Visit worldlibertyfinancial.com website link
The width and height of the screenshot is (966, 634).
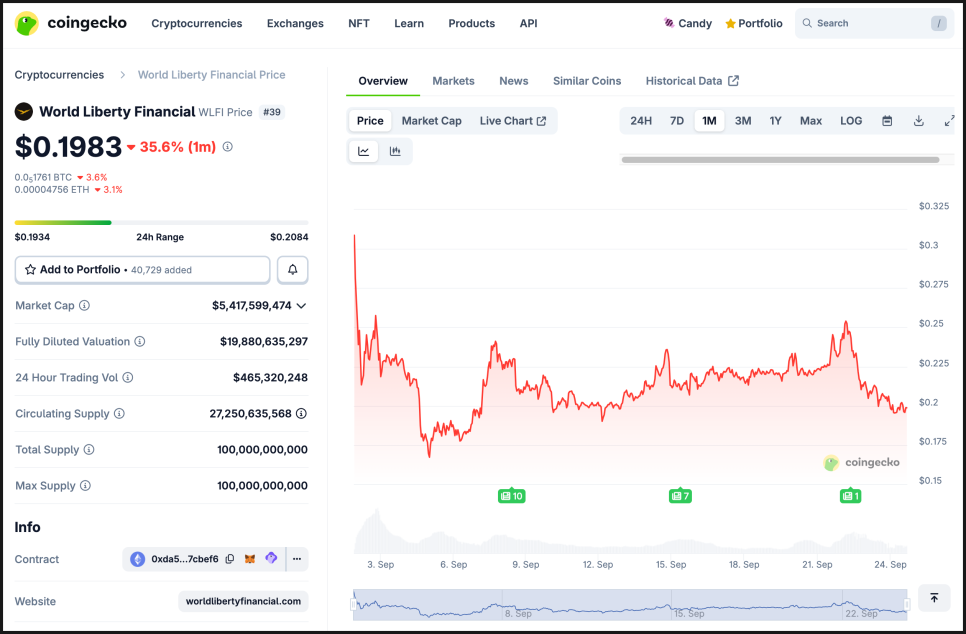tap(243, 601)
